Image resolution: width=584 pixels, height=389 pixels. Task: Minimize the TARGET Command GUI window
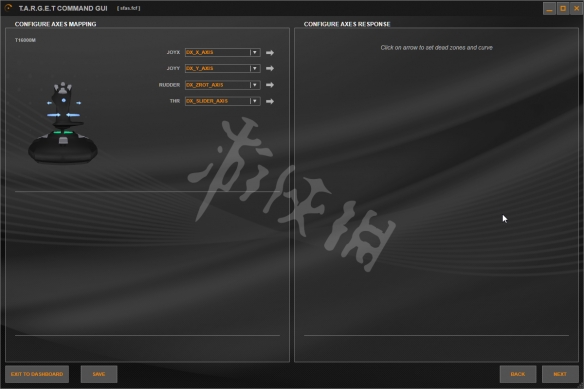click(549, 8)
